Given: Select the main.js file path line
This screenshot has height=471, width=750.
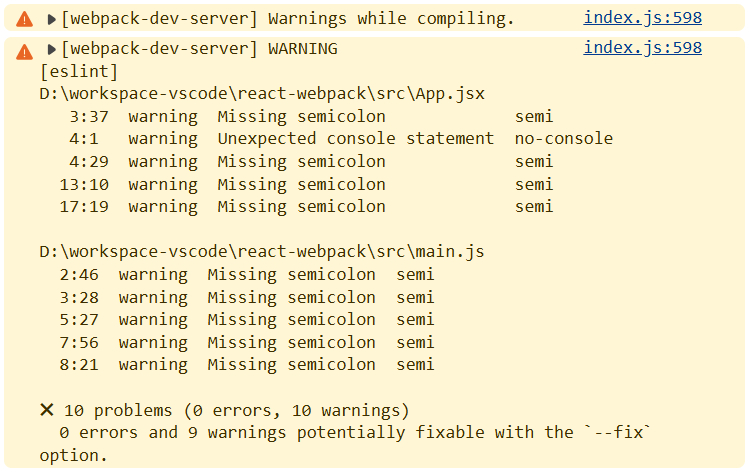Looking at the screenshot, I should click(262, 252).
